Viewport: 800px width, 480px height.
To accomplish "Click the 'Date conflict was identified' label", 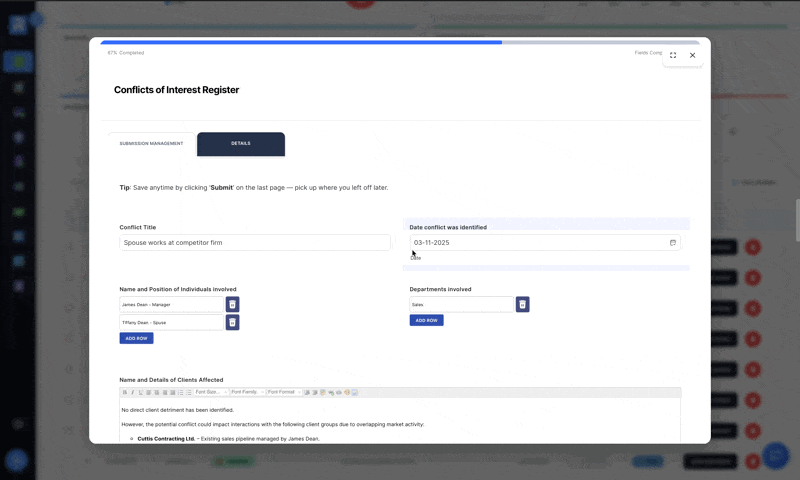I will coord(448,228).
